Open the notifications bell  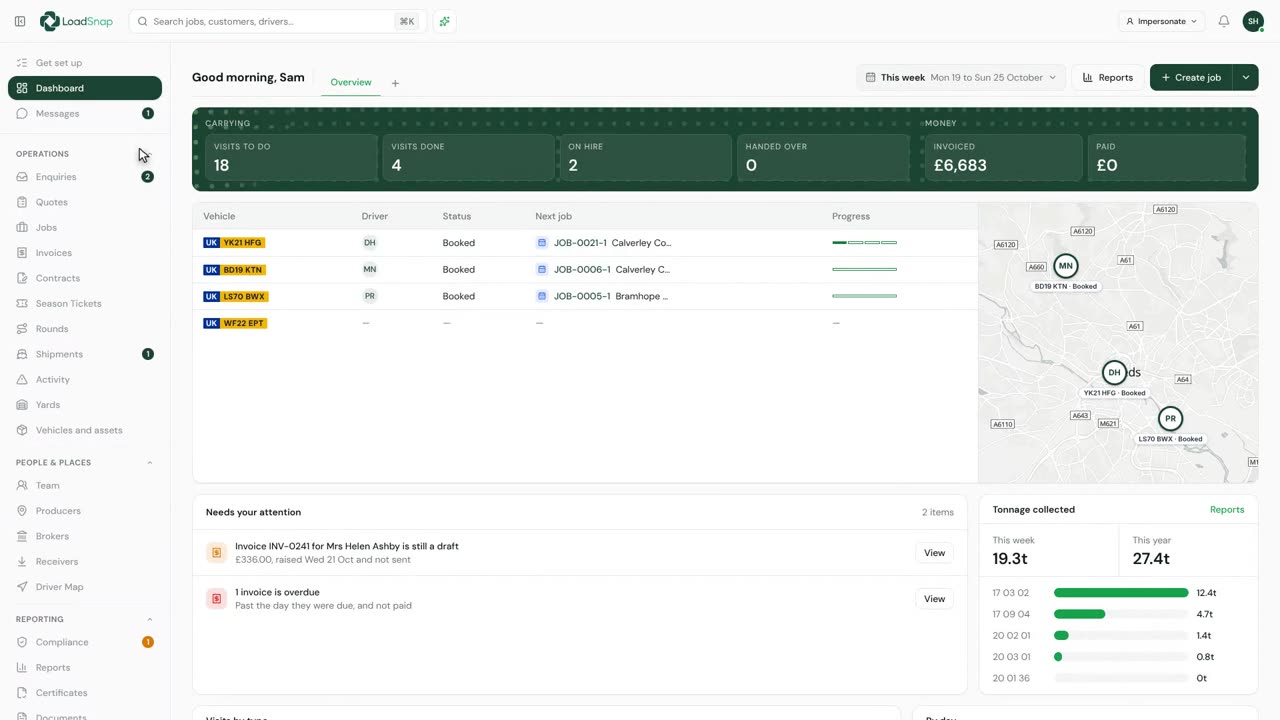1223,21
